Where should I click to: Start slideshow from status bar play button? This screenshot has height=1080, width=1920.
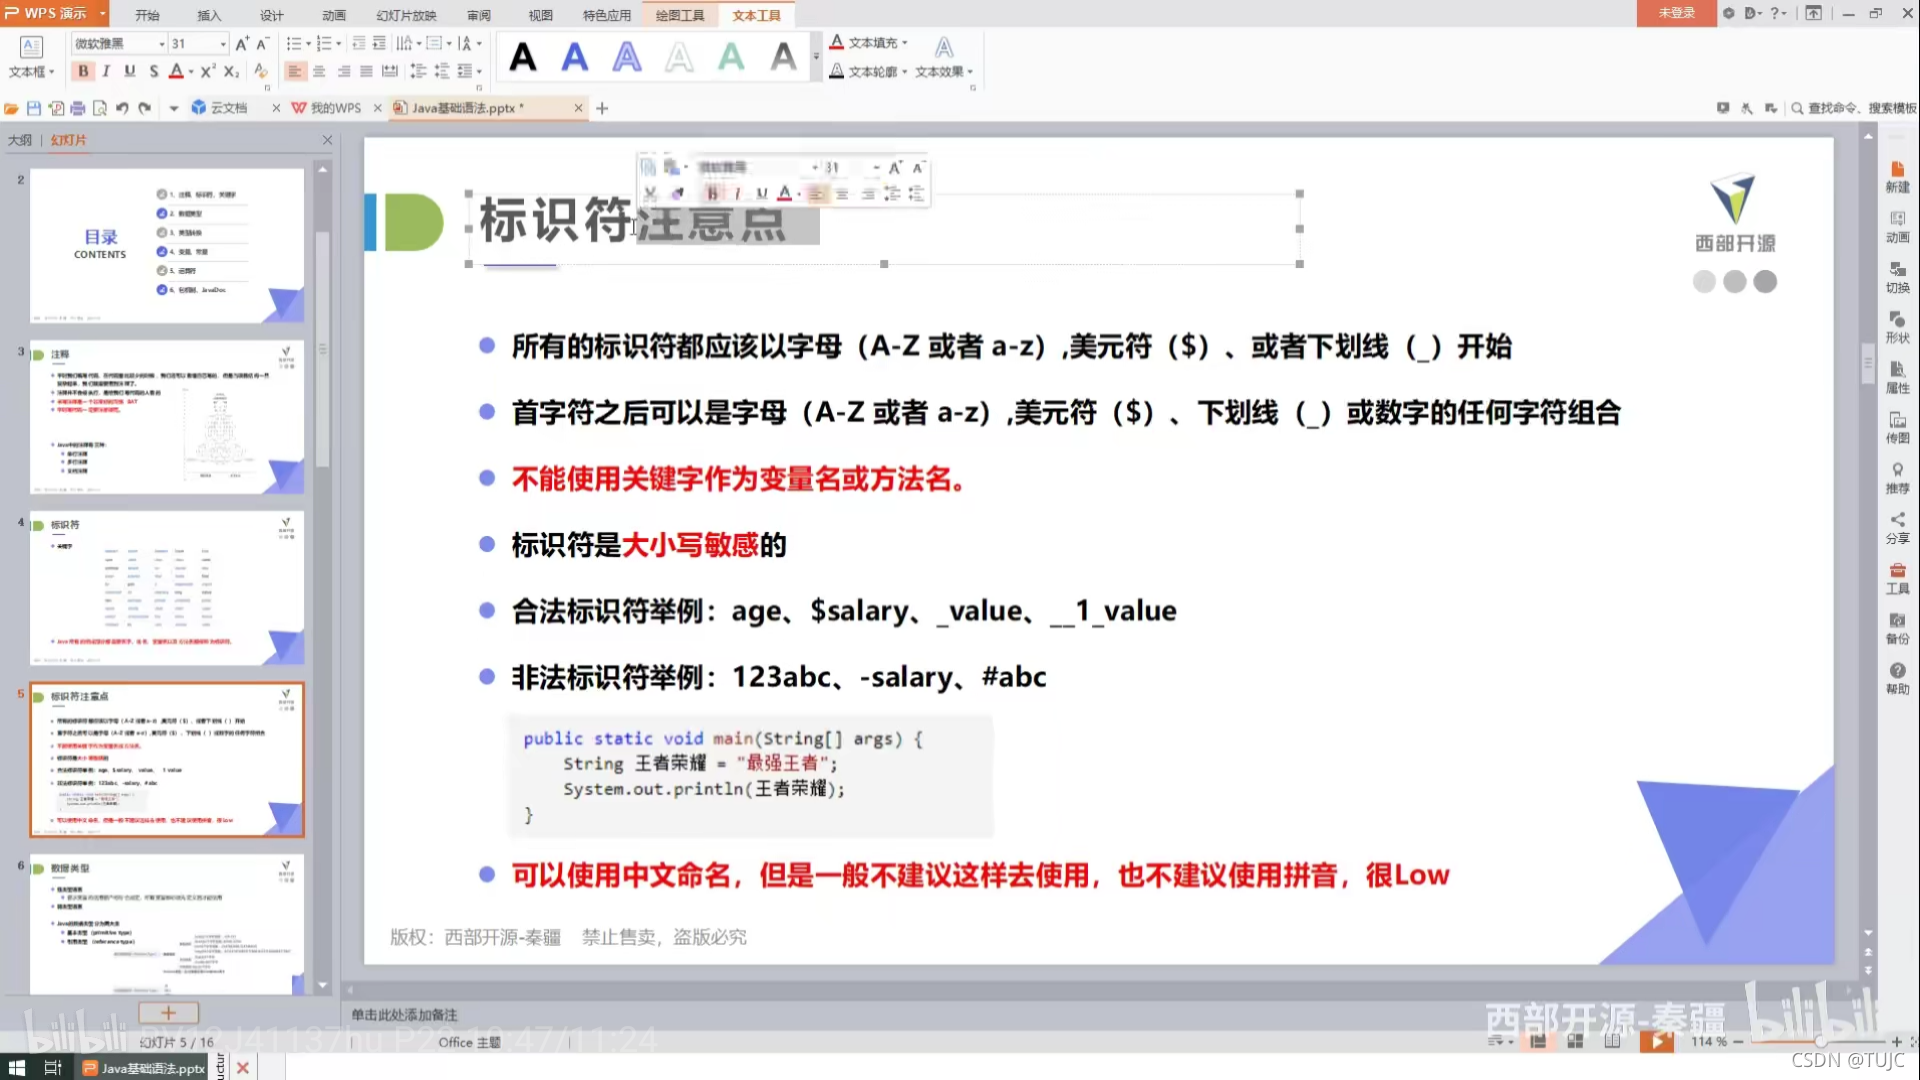[1657, 1041]
